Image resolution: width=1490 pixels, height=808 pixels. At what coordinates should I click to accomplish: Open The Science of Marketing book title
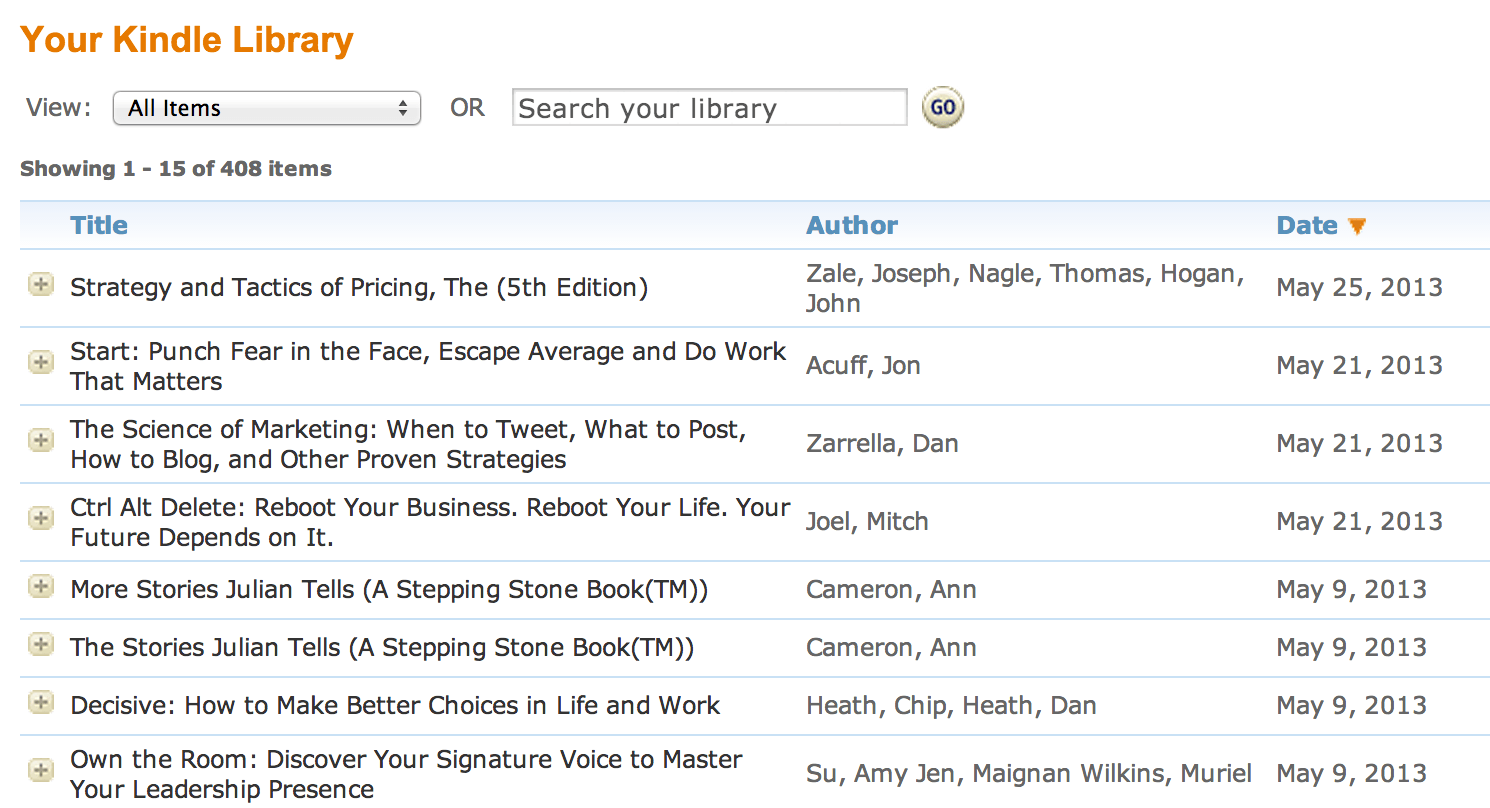(408, 444)
